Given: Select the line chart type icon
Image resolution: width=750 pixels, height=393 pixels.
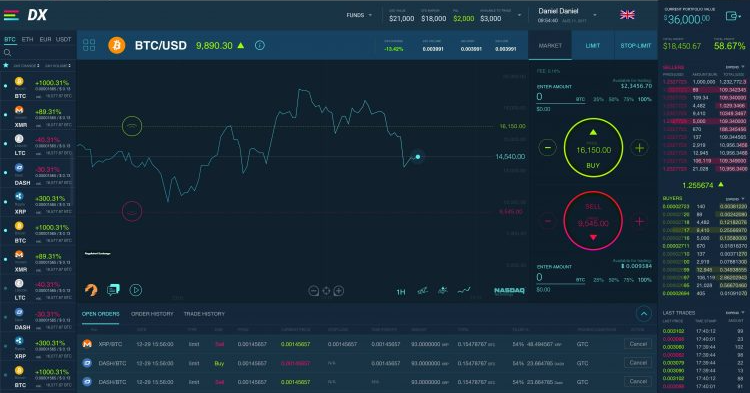Looking at the screenshot, I should [x=464, y=290].
